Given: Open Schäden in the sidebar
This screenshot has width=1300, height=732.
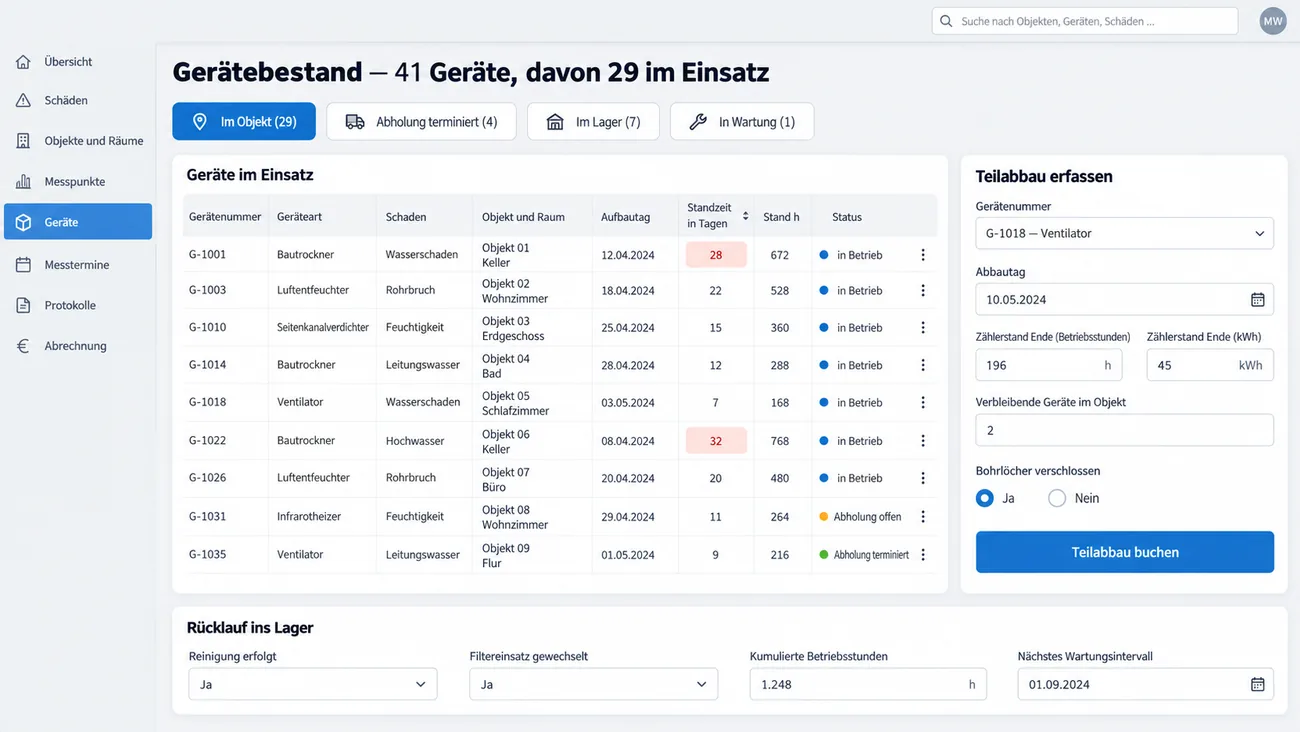Looking at the screenshot, I should (x=78, y=101).
